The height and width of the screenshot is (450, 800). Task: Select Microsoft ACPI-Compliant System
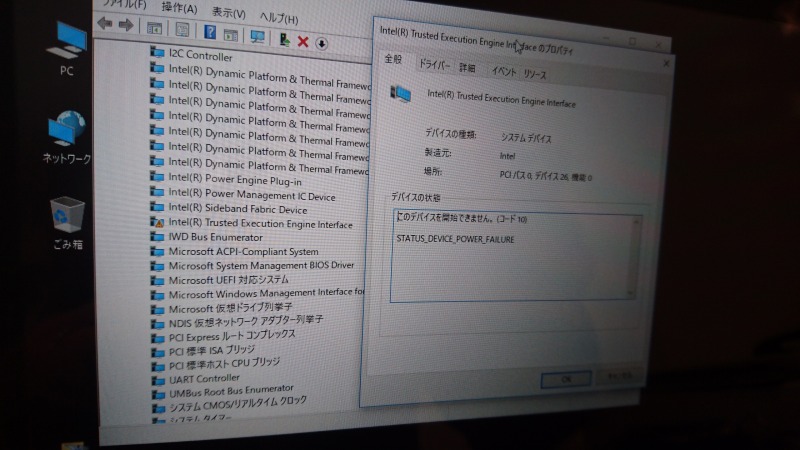click(x=243, y=252)
